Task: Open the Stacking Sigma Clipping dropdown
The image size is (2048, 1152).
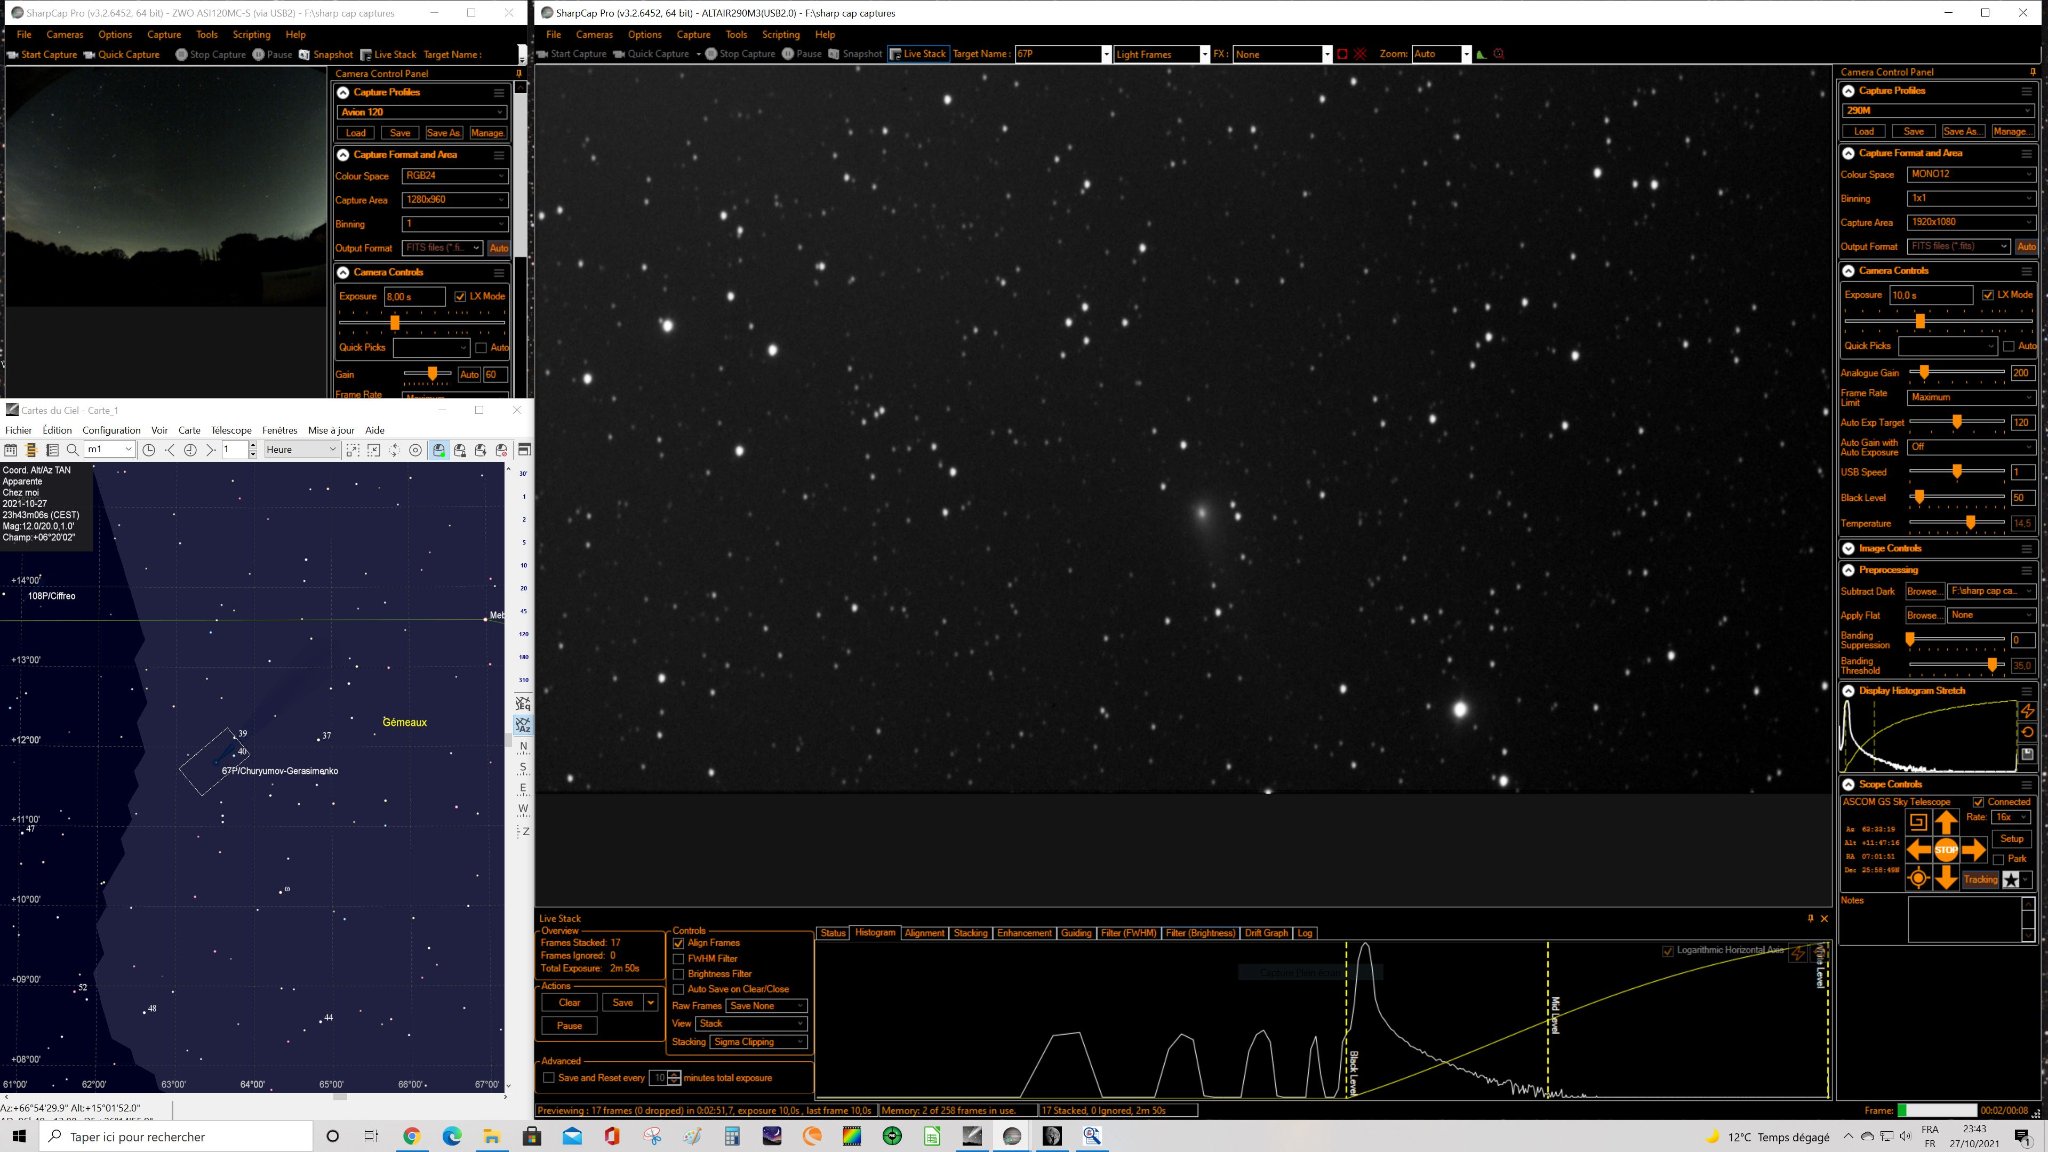Action: (759, 1042)
